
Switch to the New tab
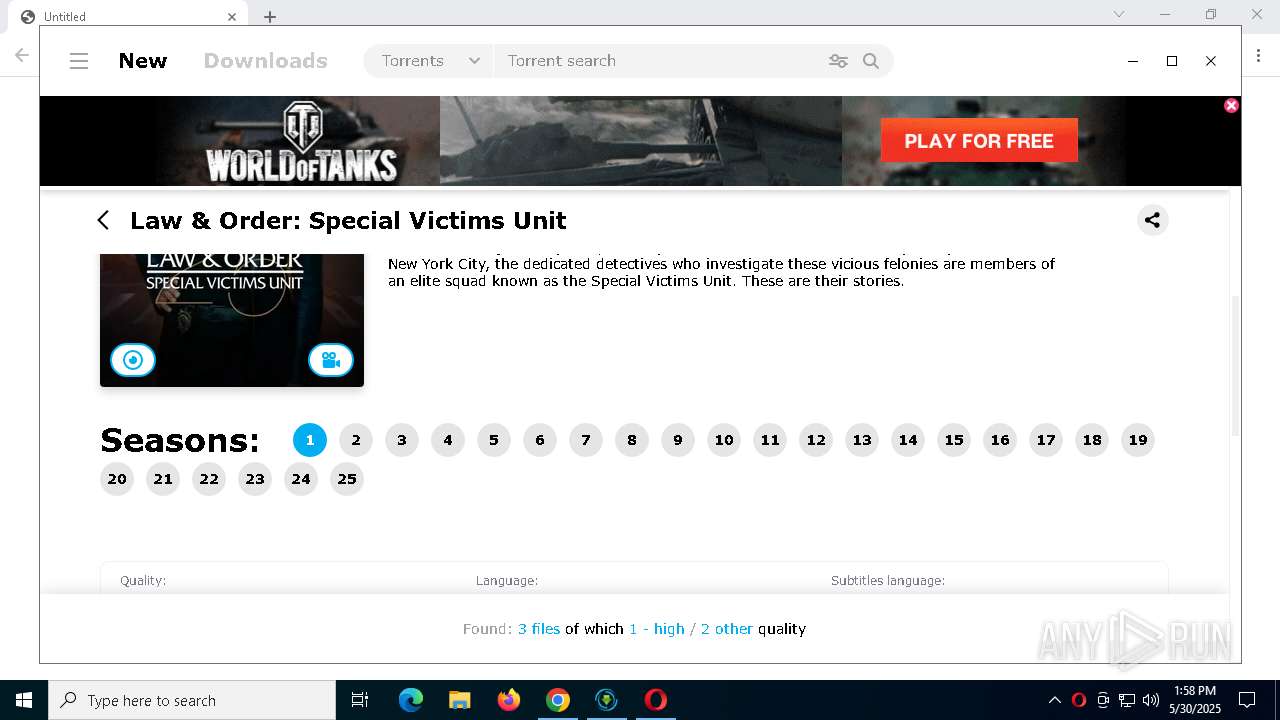[x=143, y=61]
